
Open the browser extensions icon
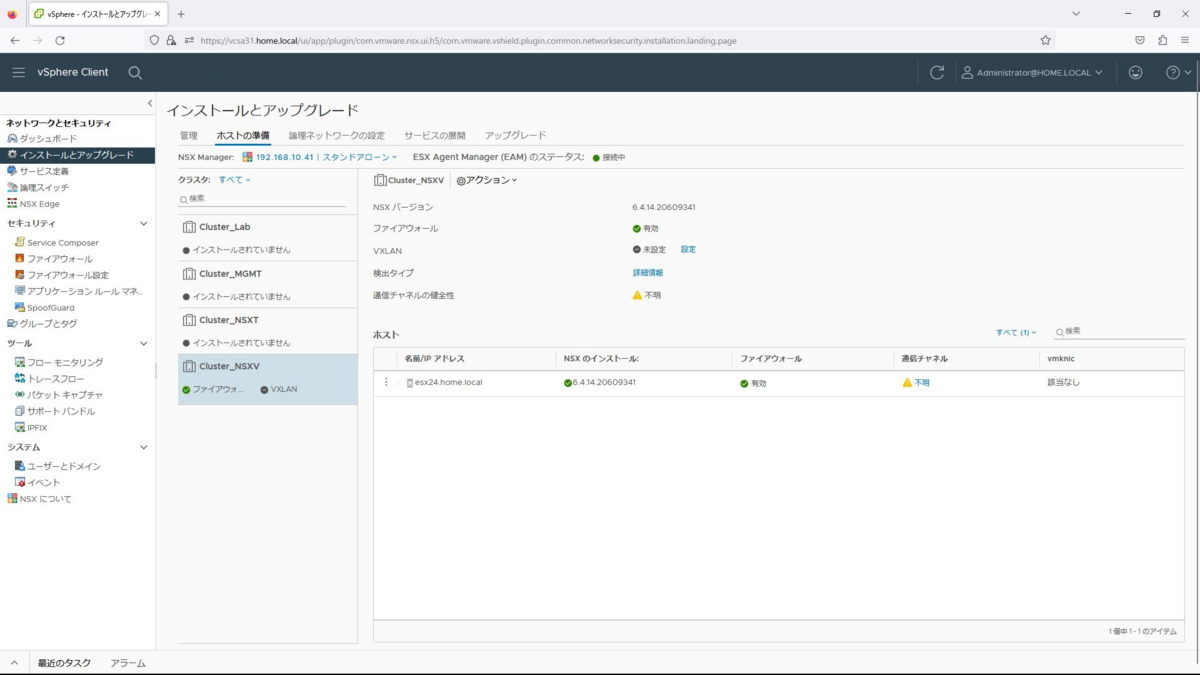click(1162, 40)
